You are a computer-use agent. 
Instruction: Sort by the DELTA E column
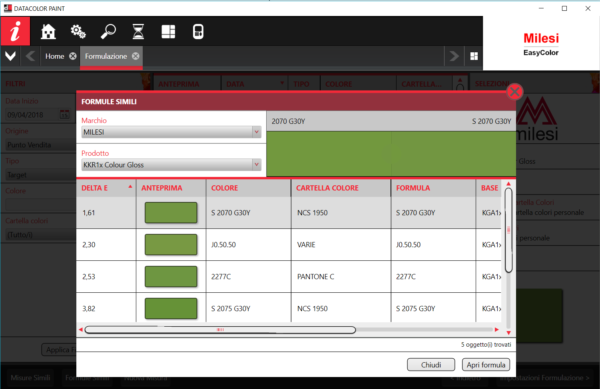point(106,188)
